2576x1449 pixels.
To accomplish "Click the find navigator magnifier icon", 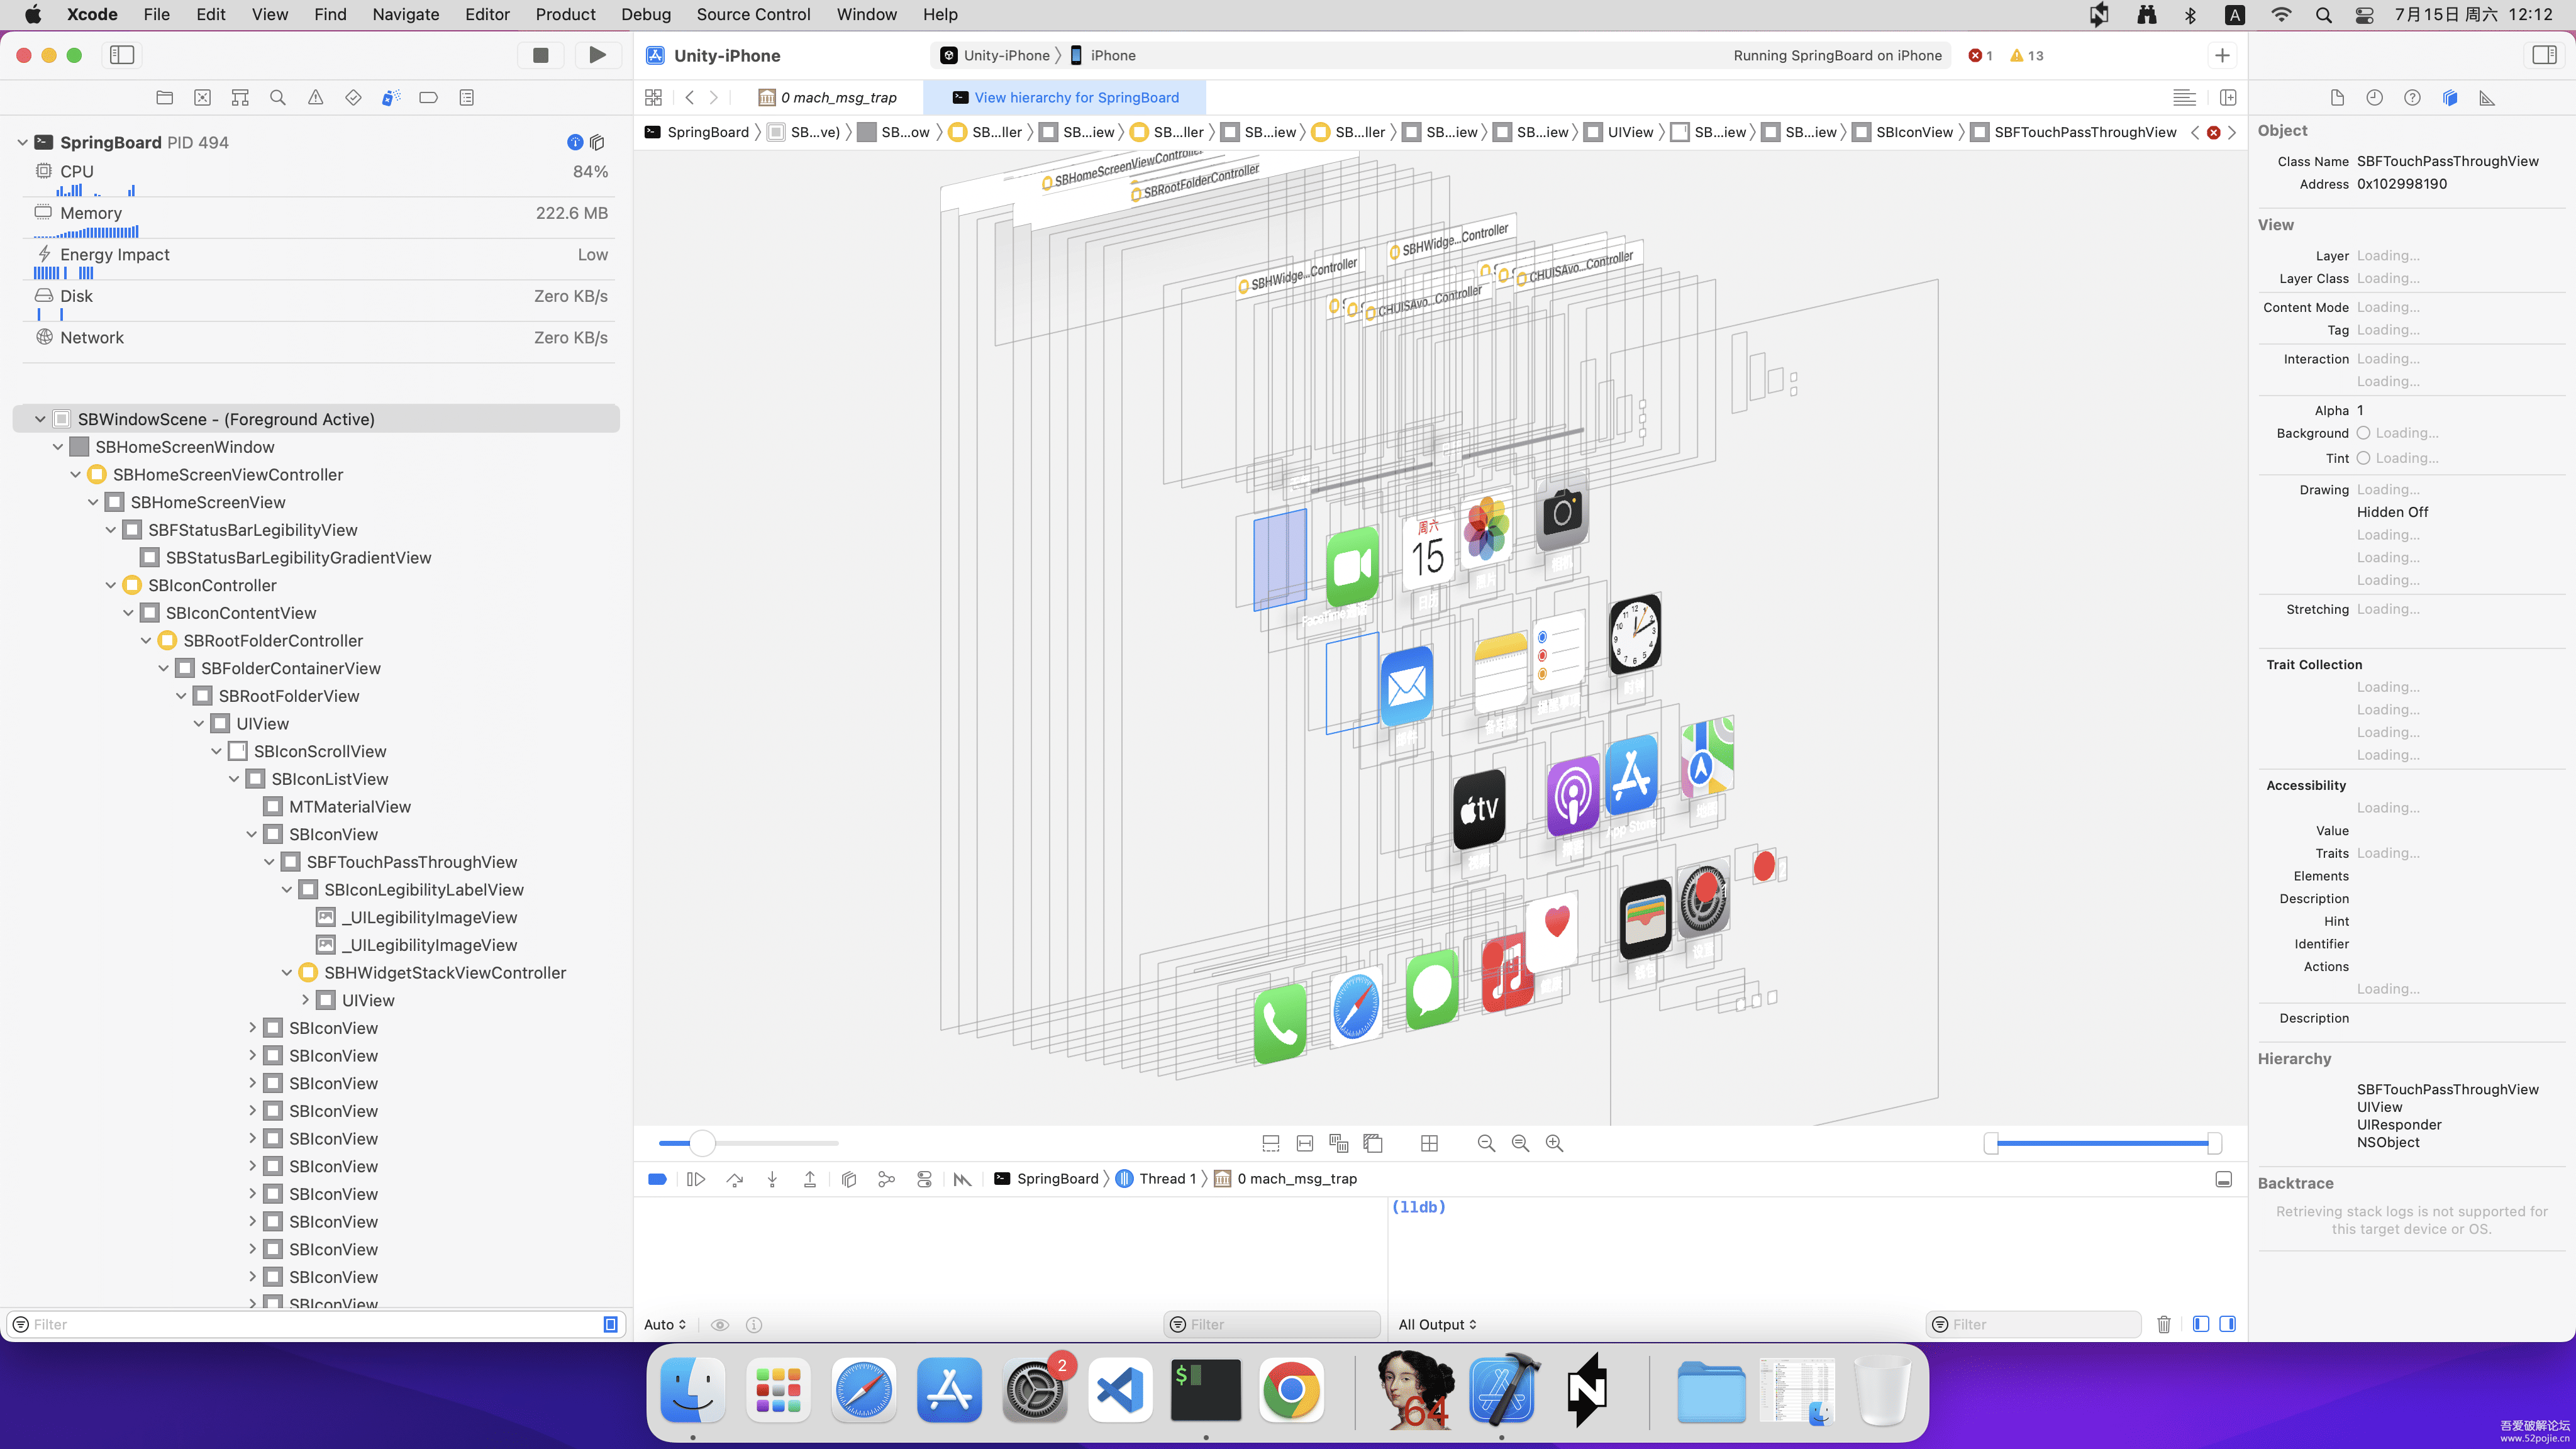I will 278,97.
